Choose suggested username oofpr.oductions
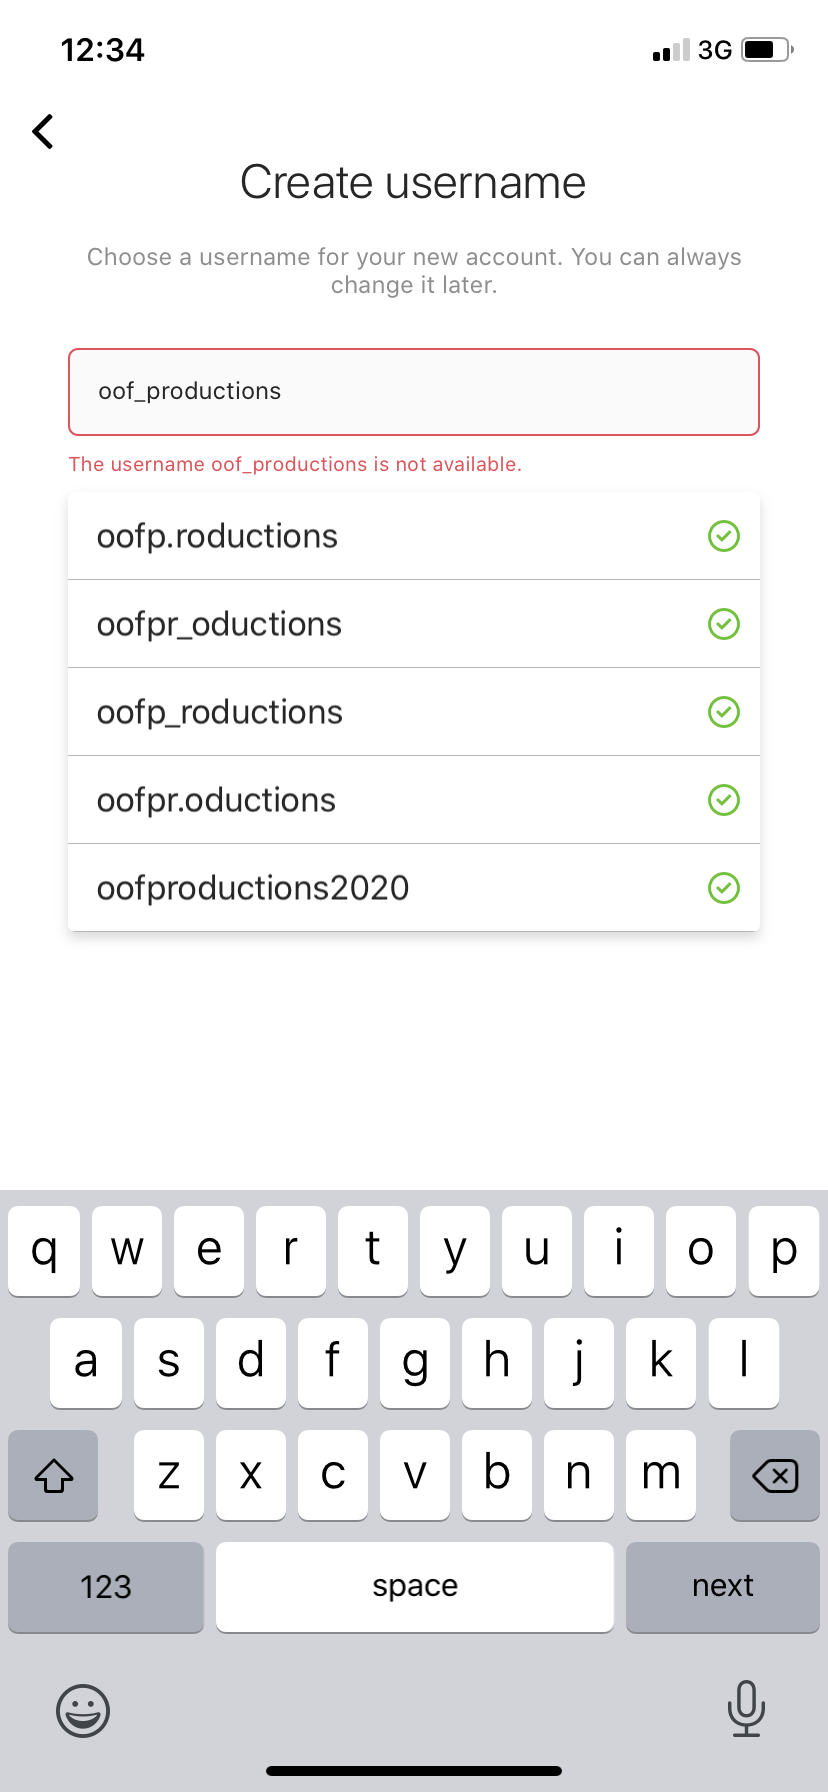 216,800
